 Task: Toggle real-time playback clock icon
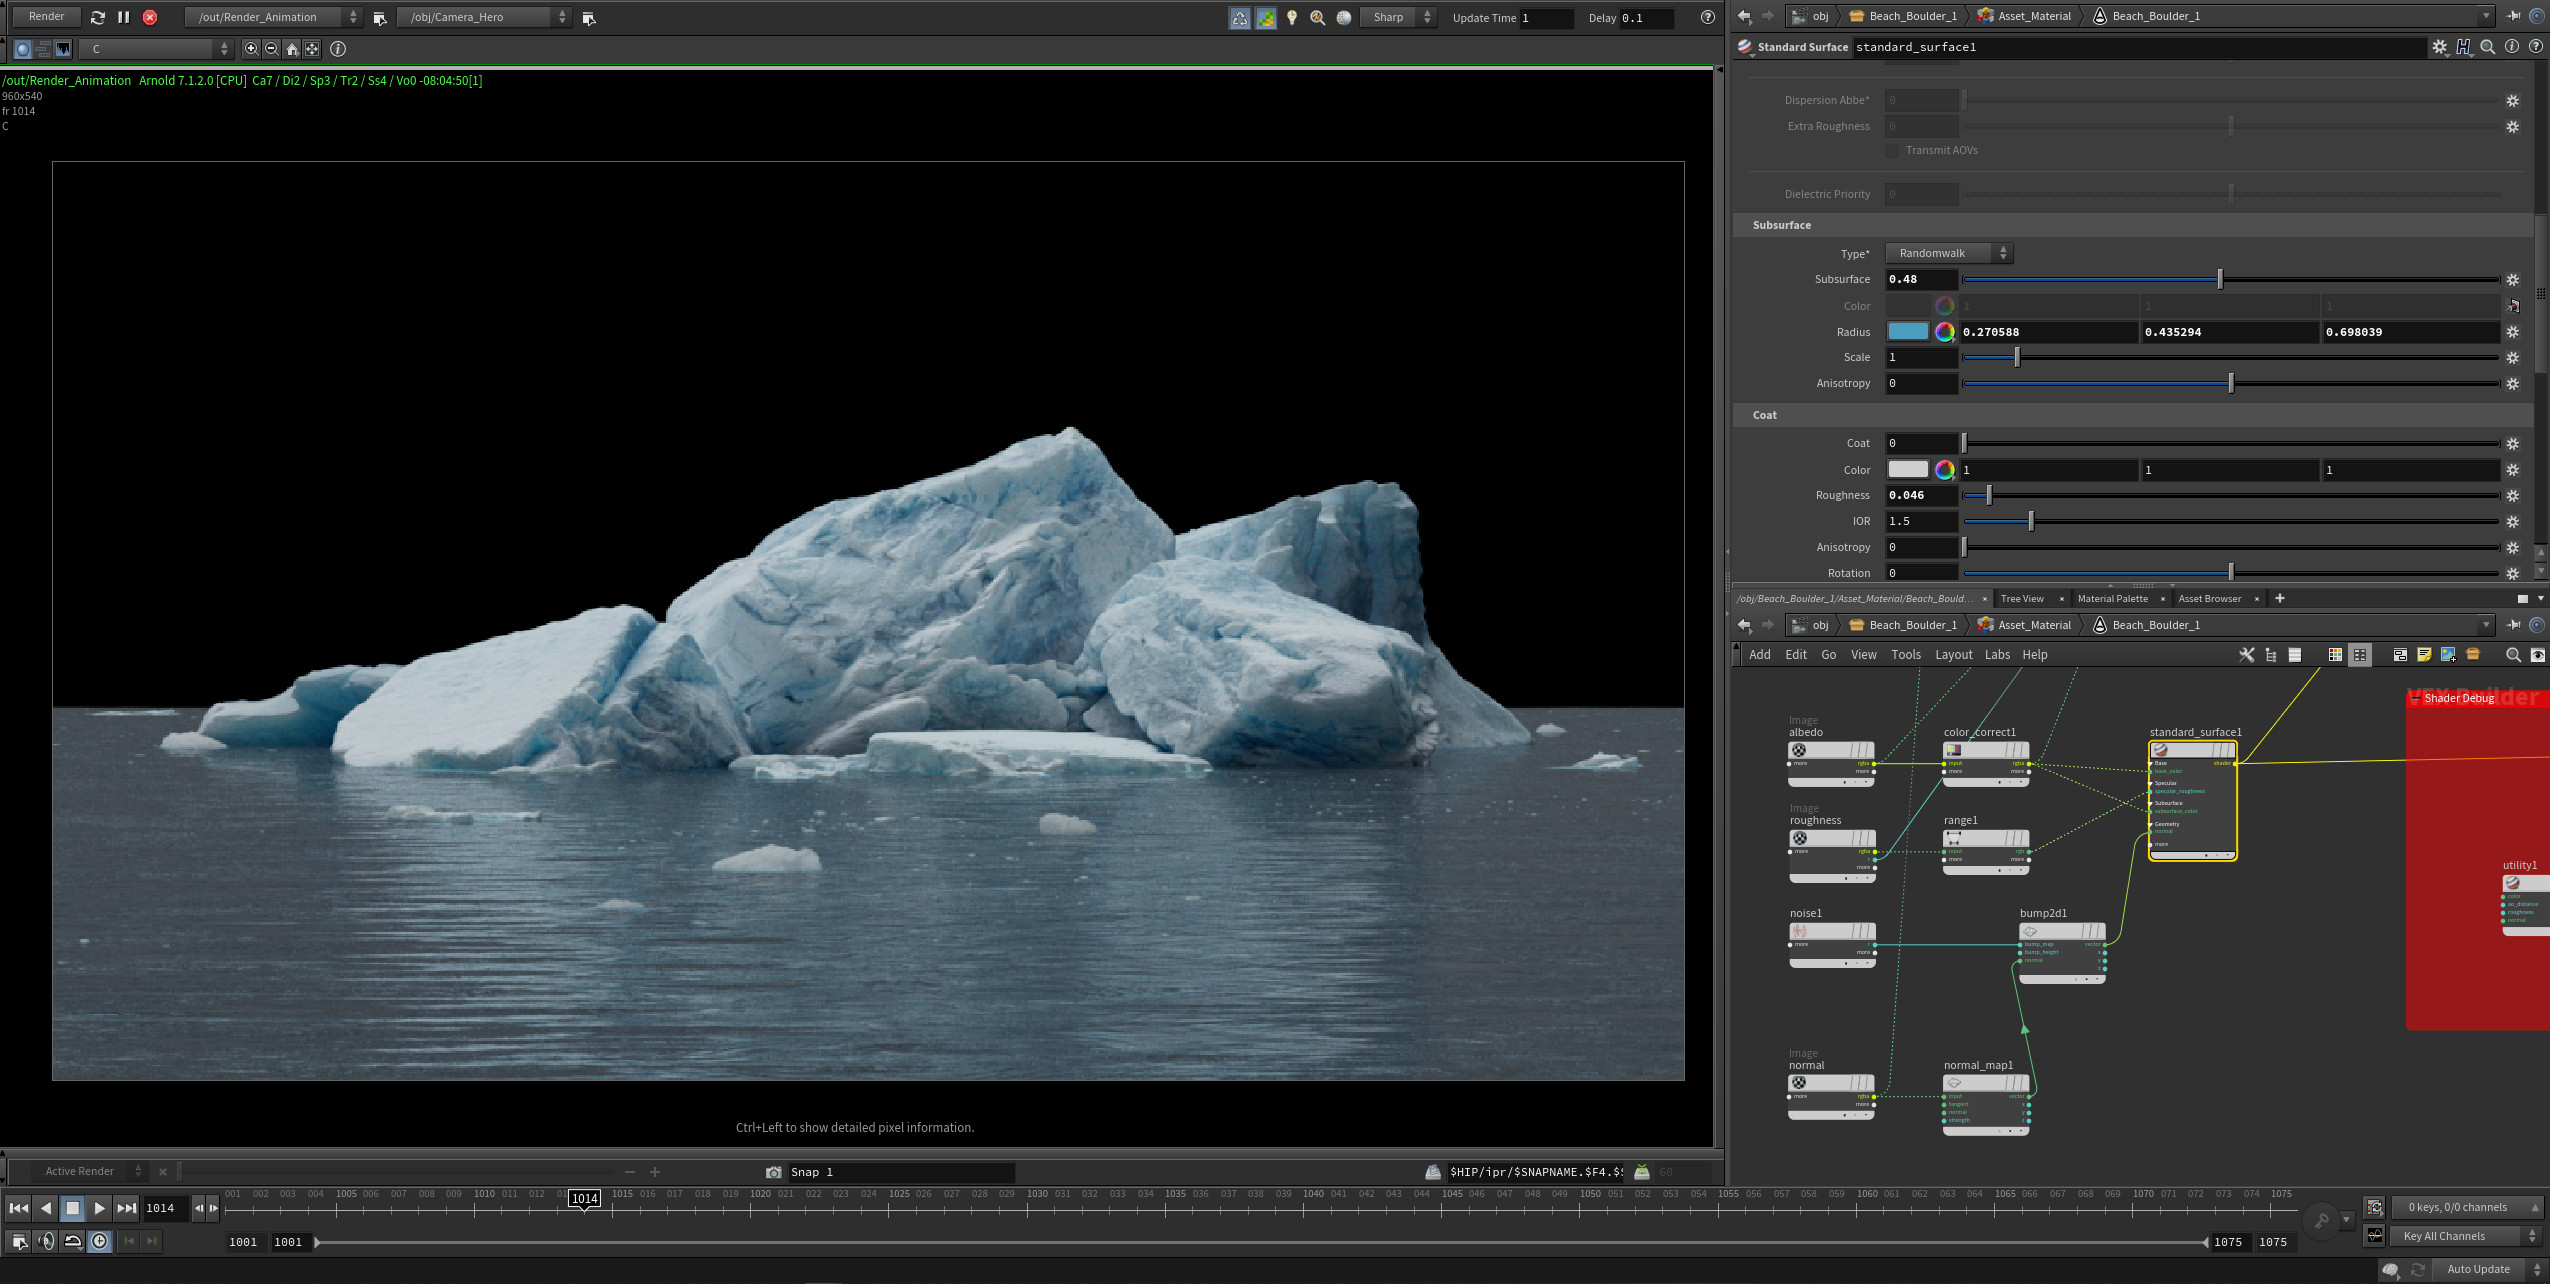click(100, 1241)
